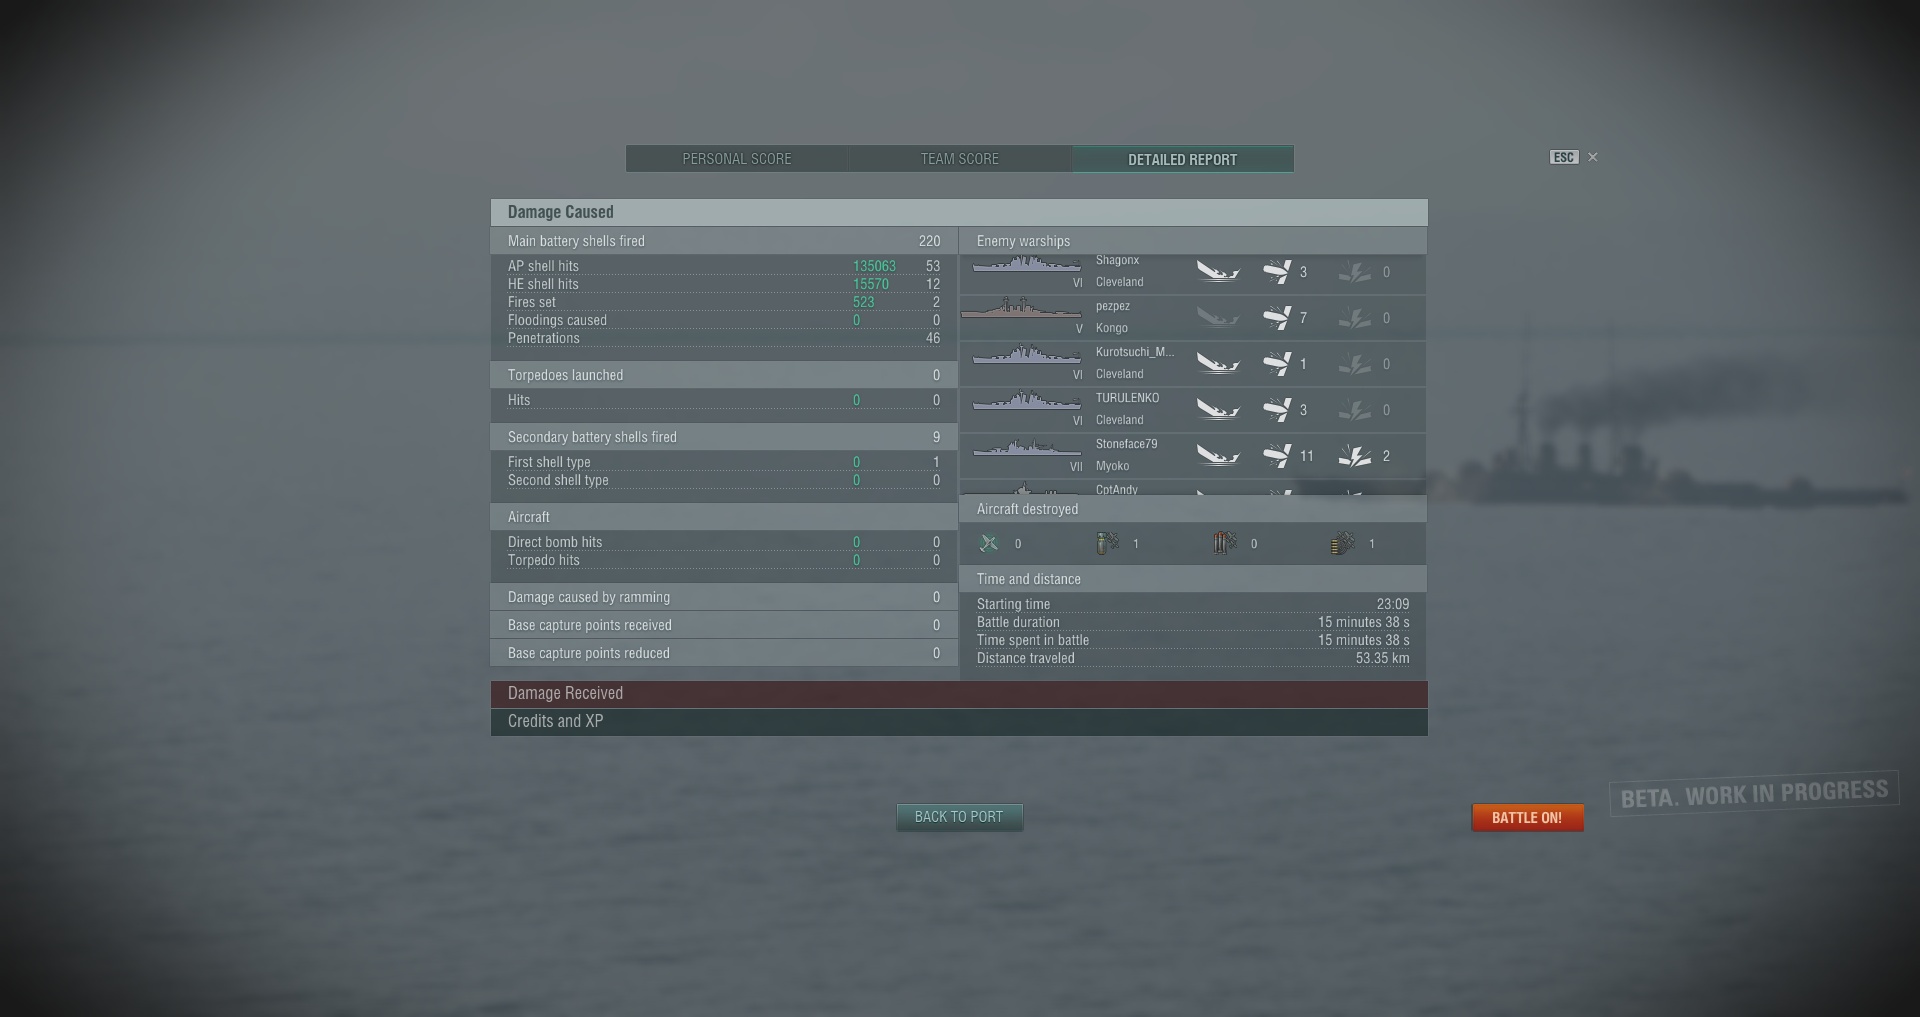Switch to the Personal Score tab

click(x=737, y=159)
